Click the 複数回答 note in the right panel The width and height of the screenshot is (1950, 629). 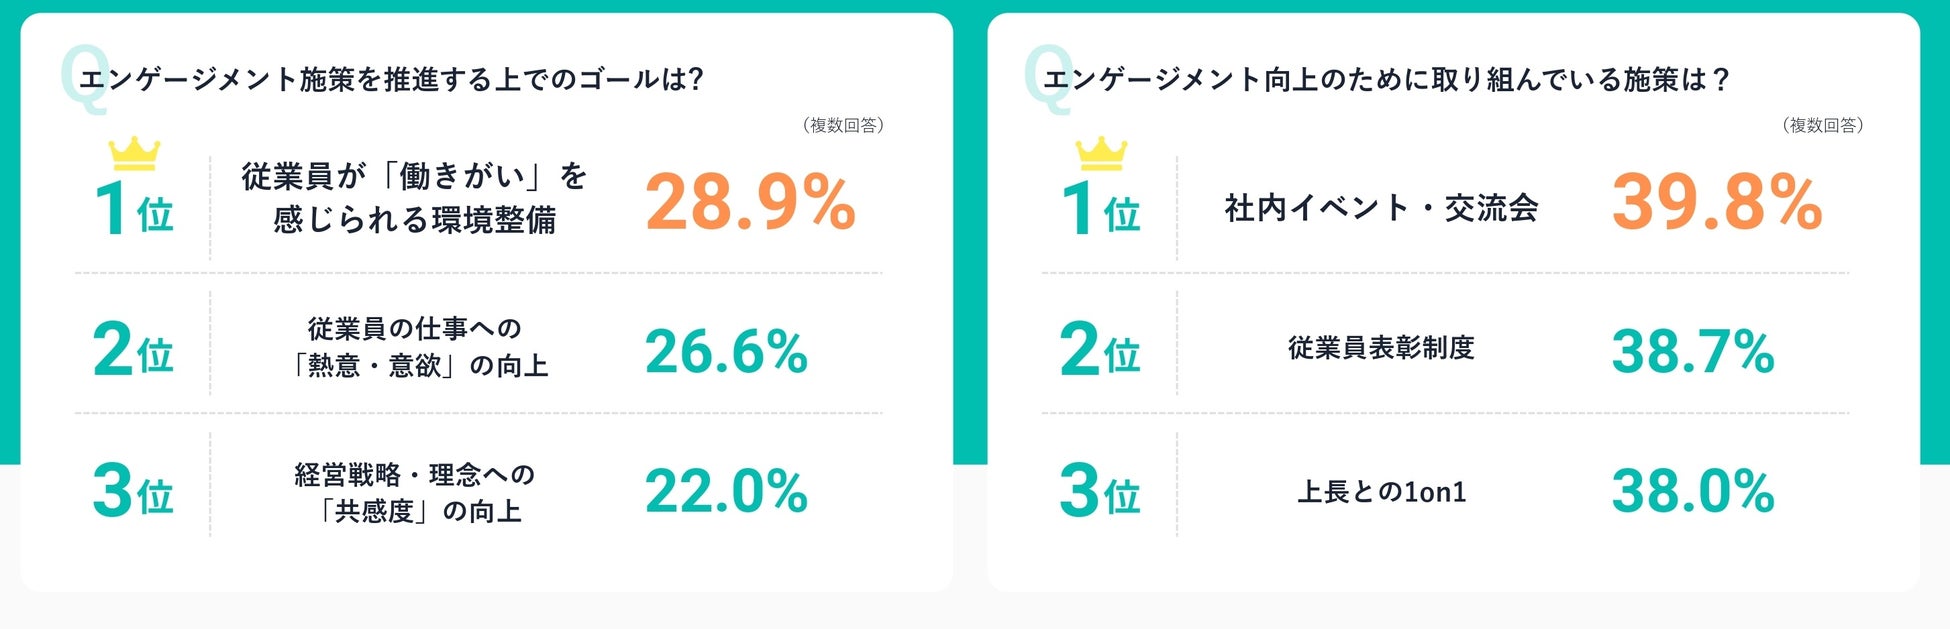pyautogui.click(x=1822, y=125)
